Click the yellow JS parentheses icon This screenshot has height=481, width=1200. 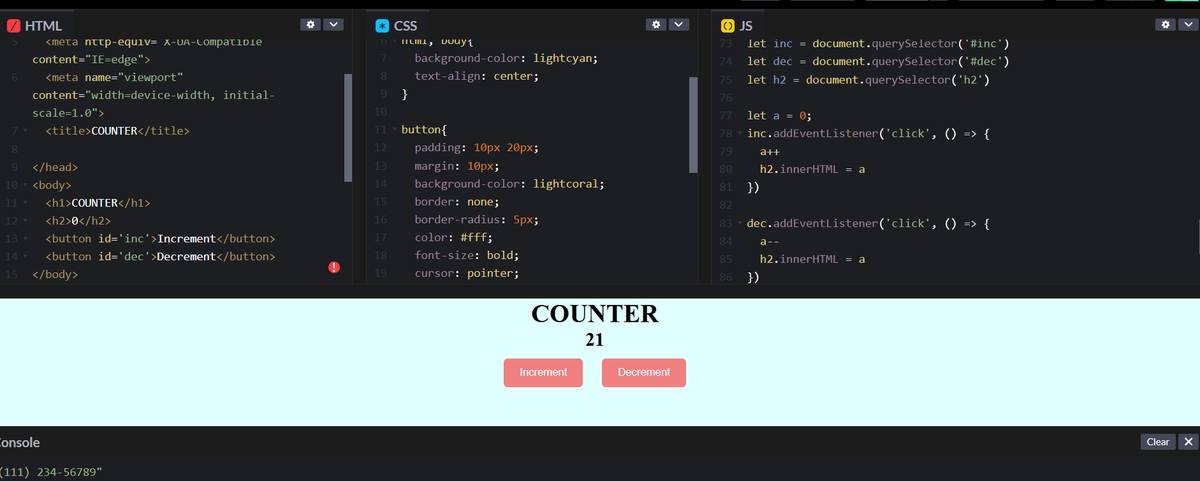pyautogui.click(x=728, y=25)
